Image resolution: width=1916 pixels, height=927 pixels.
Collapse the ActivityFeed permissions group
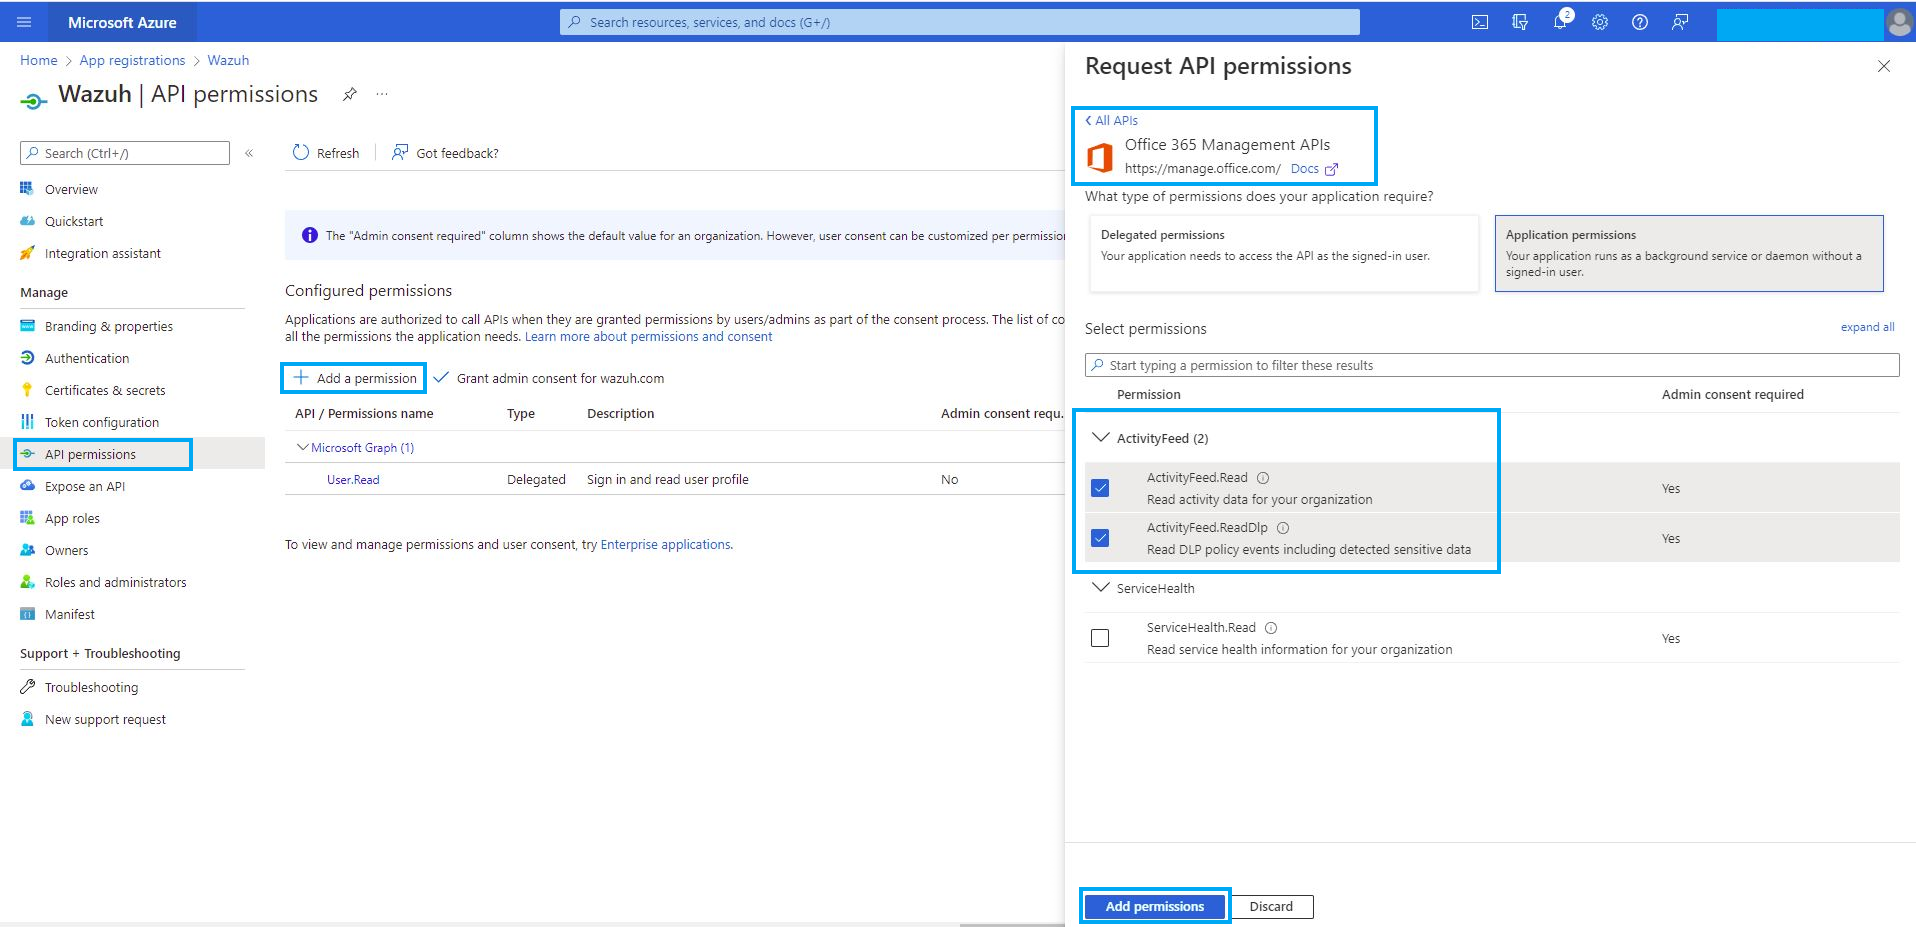1101,437
